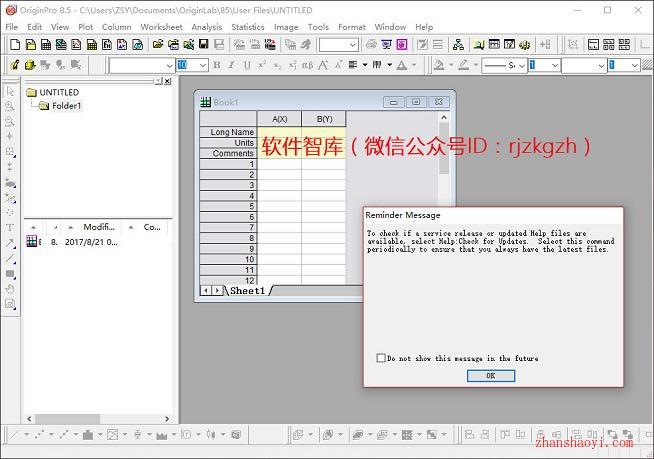Expand the font color dropdown arrow
The image size is (654, 459).
point(414,65)
